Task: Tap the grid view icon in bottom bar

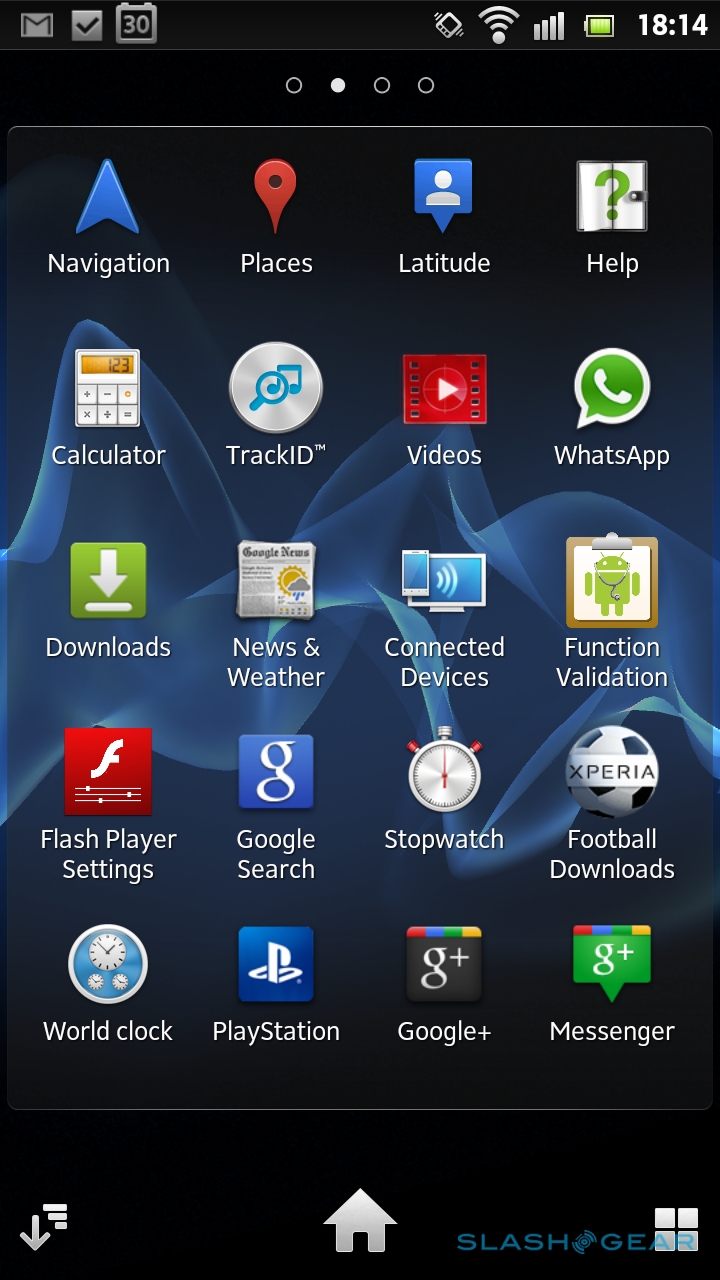Action: click(676, 1228)
